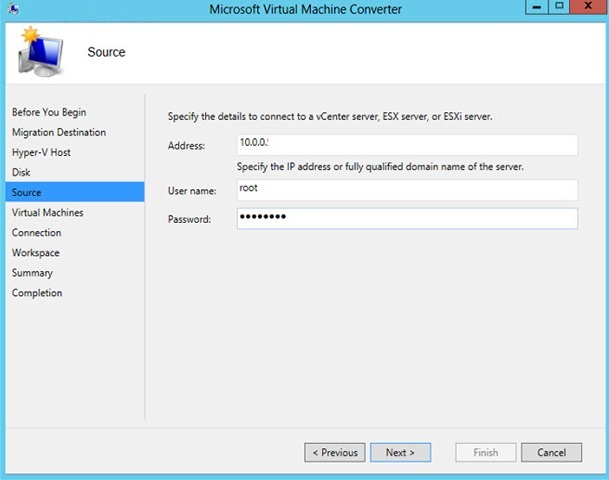The height and width of the screenshot is (480, 609).
Task: Click the app icon in title bar
Action: click(x=13, y=9)
